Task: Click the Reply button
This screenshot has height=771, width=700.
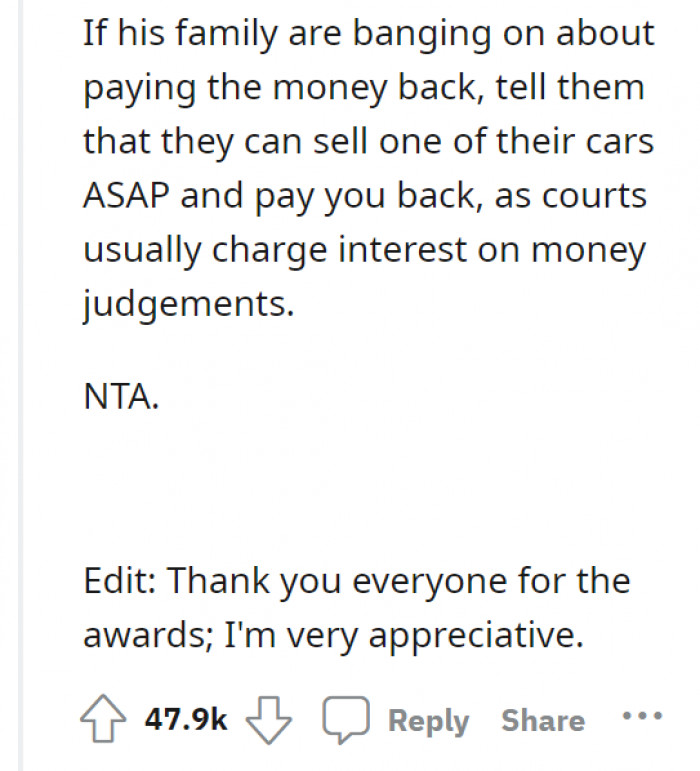Action: pyautogui.click(x=428, y=721)
